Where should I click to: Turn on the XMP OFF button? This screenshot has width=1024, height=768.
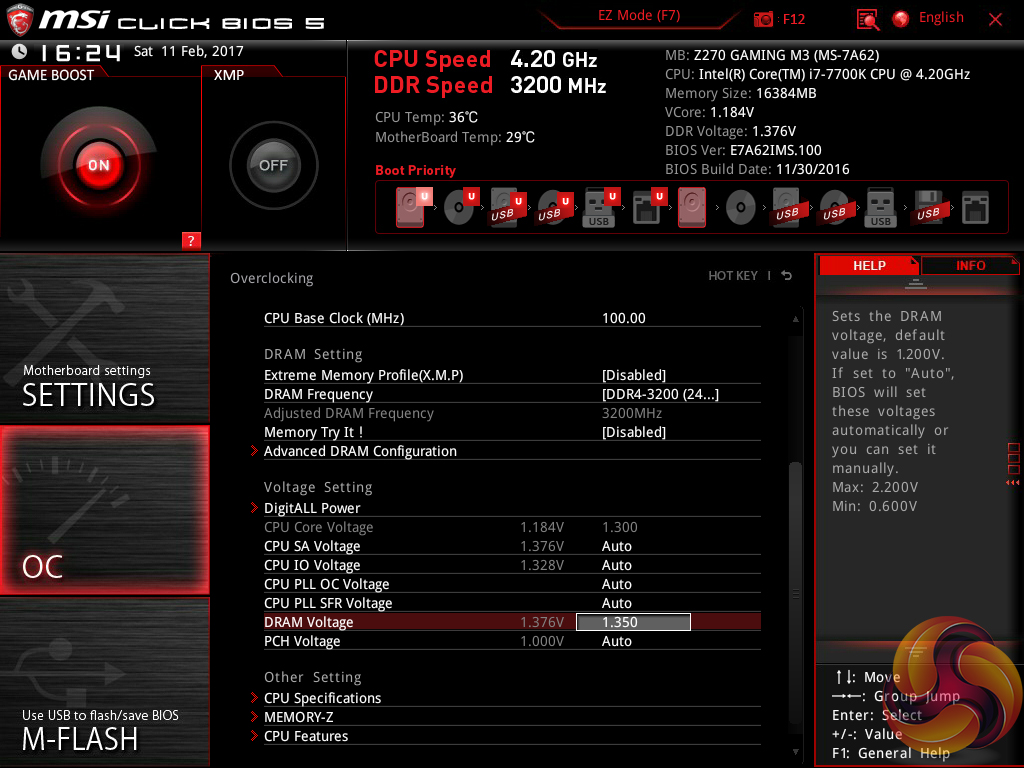tap(273, 165)
